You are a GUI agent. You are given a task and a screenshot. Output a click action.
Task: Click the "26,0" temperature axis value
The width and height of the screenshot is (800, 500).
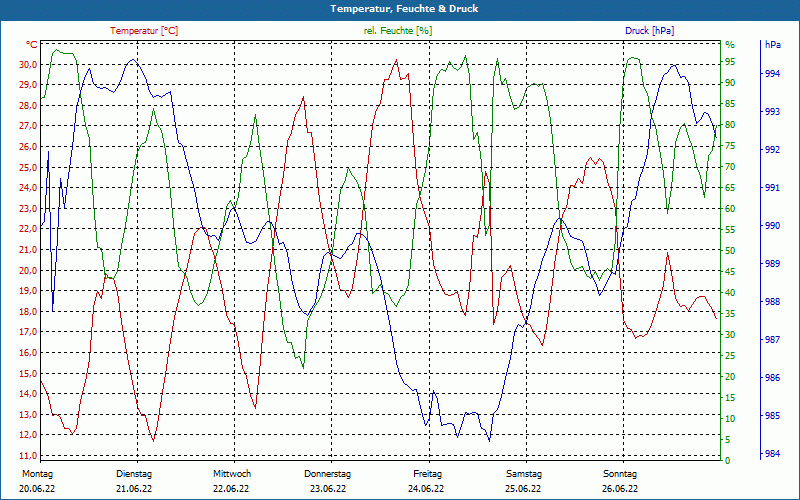28,146
